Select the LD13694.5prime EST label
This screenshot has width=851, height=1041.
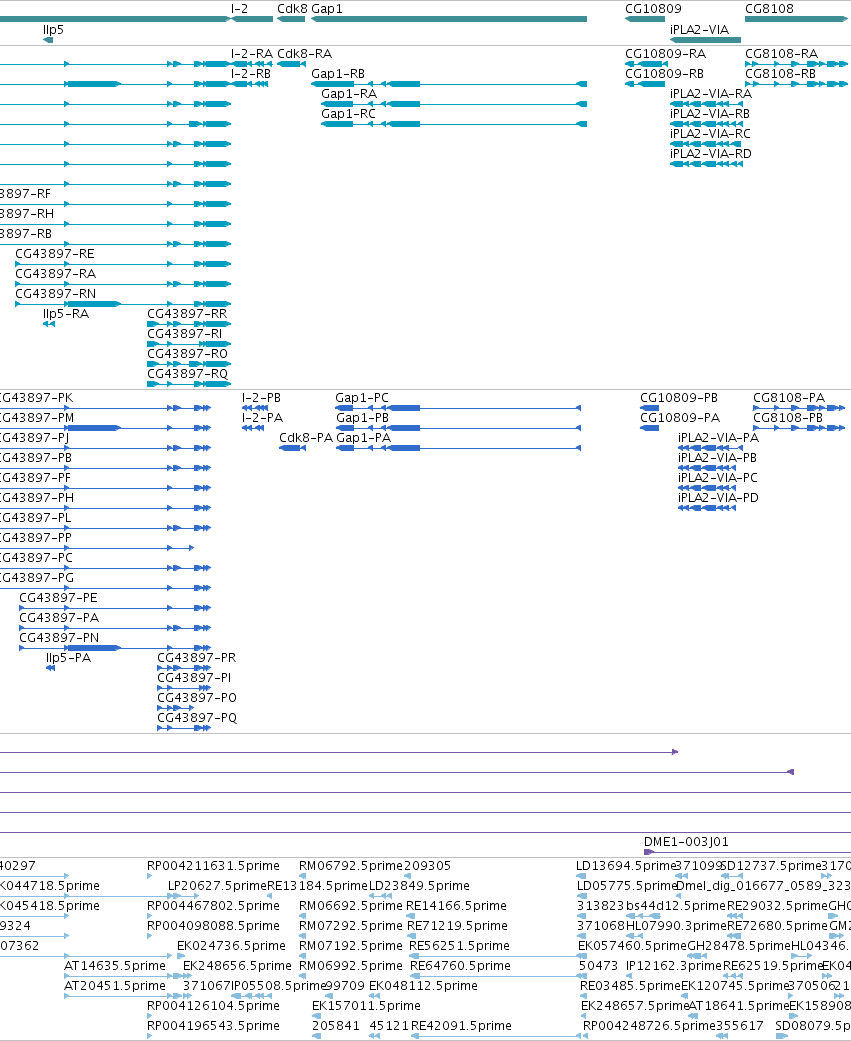pyautogui.click(x=625, y=866)
